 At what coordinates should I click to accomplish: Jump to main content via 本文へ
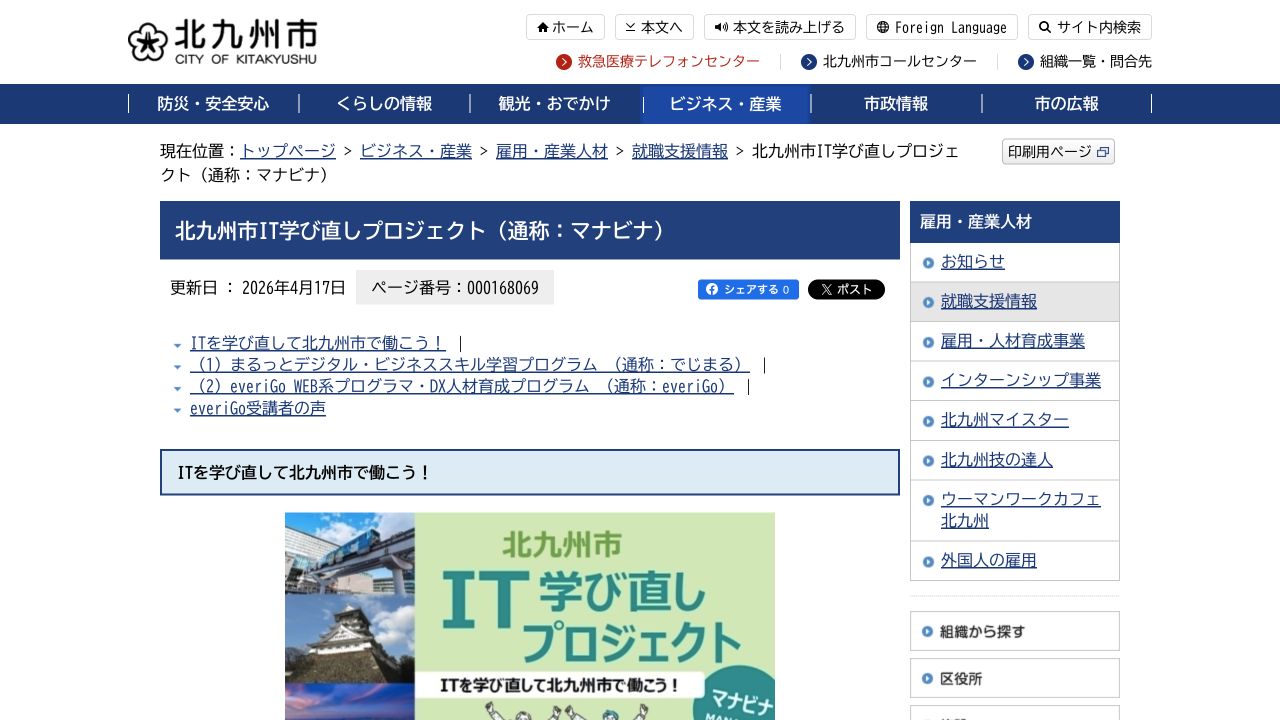tap(654, 27)
